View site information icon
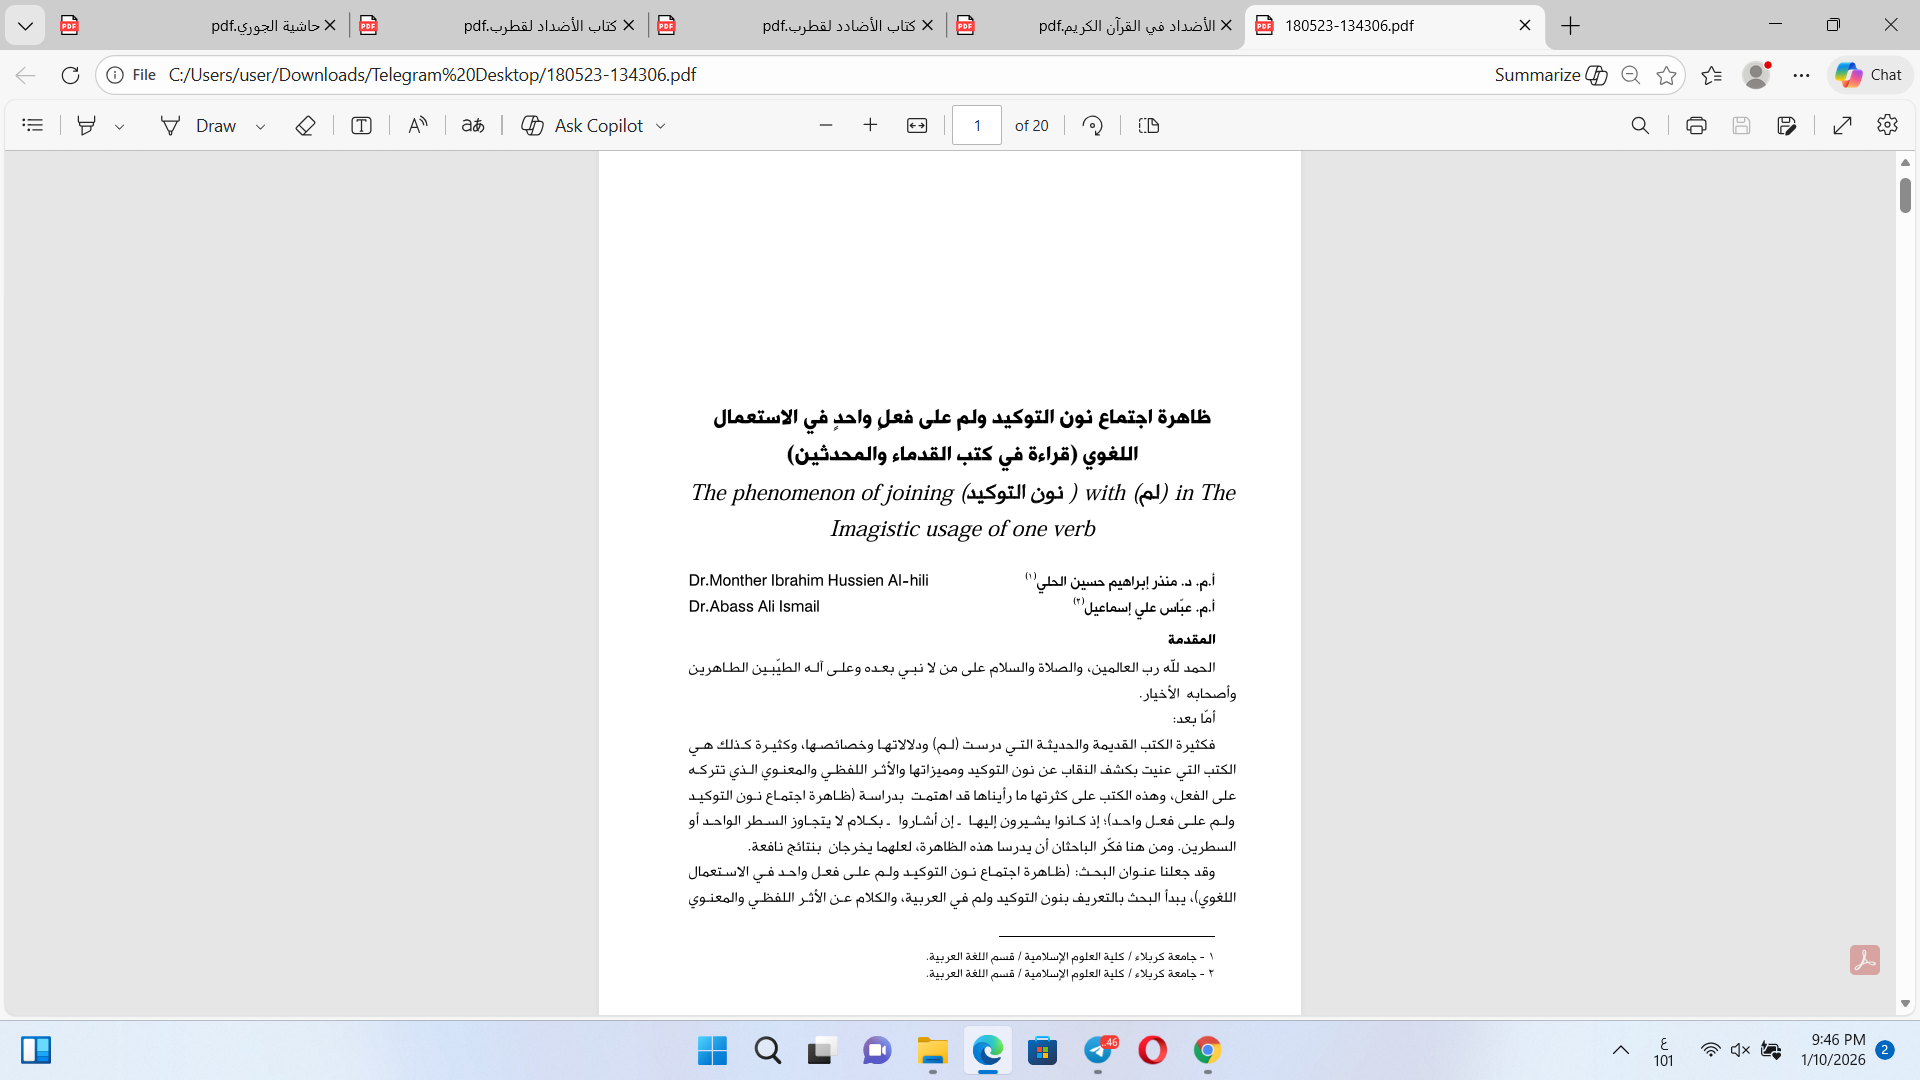Viewport: 1920px width, 1080px height. [115, 75]
